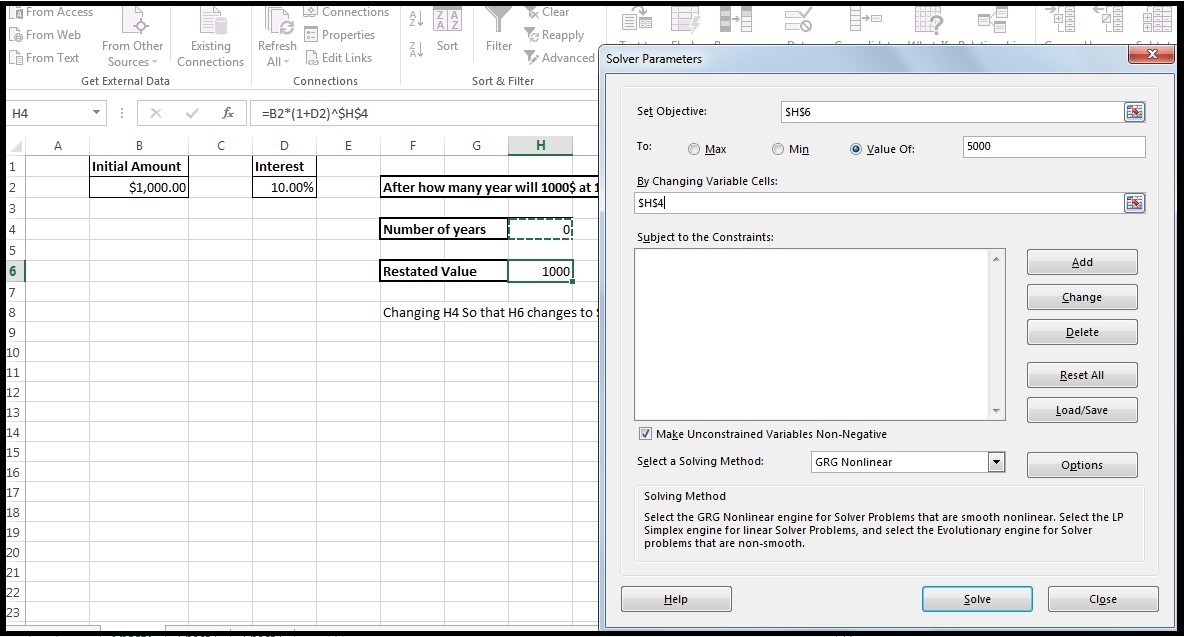Select the Value Of radio button
Viewport: 1184px width, 637px height.
(x=856, y=149)
